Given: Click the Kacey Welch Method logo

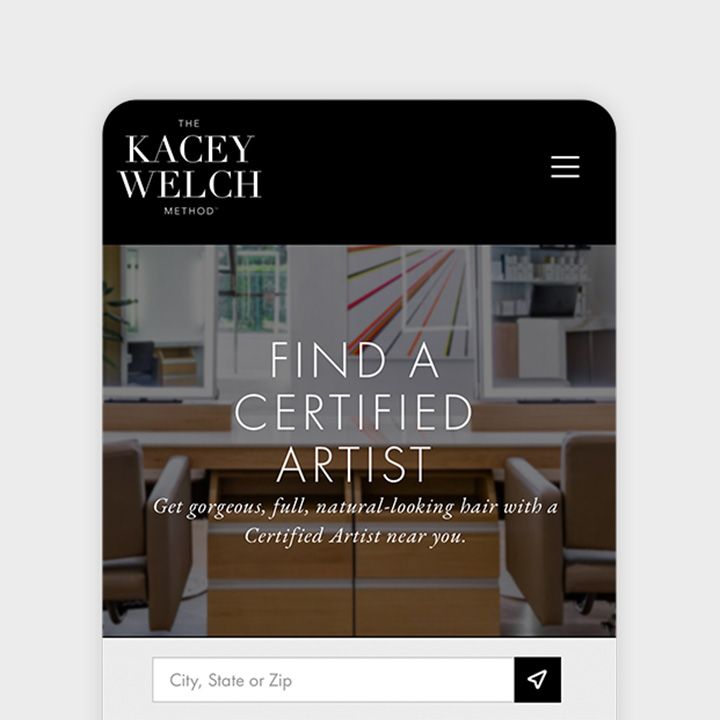Looking at the screenshot, I should click(x=190, y=167).
